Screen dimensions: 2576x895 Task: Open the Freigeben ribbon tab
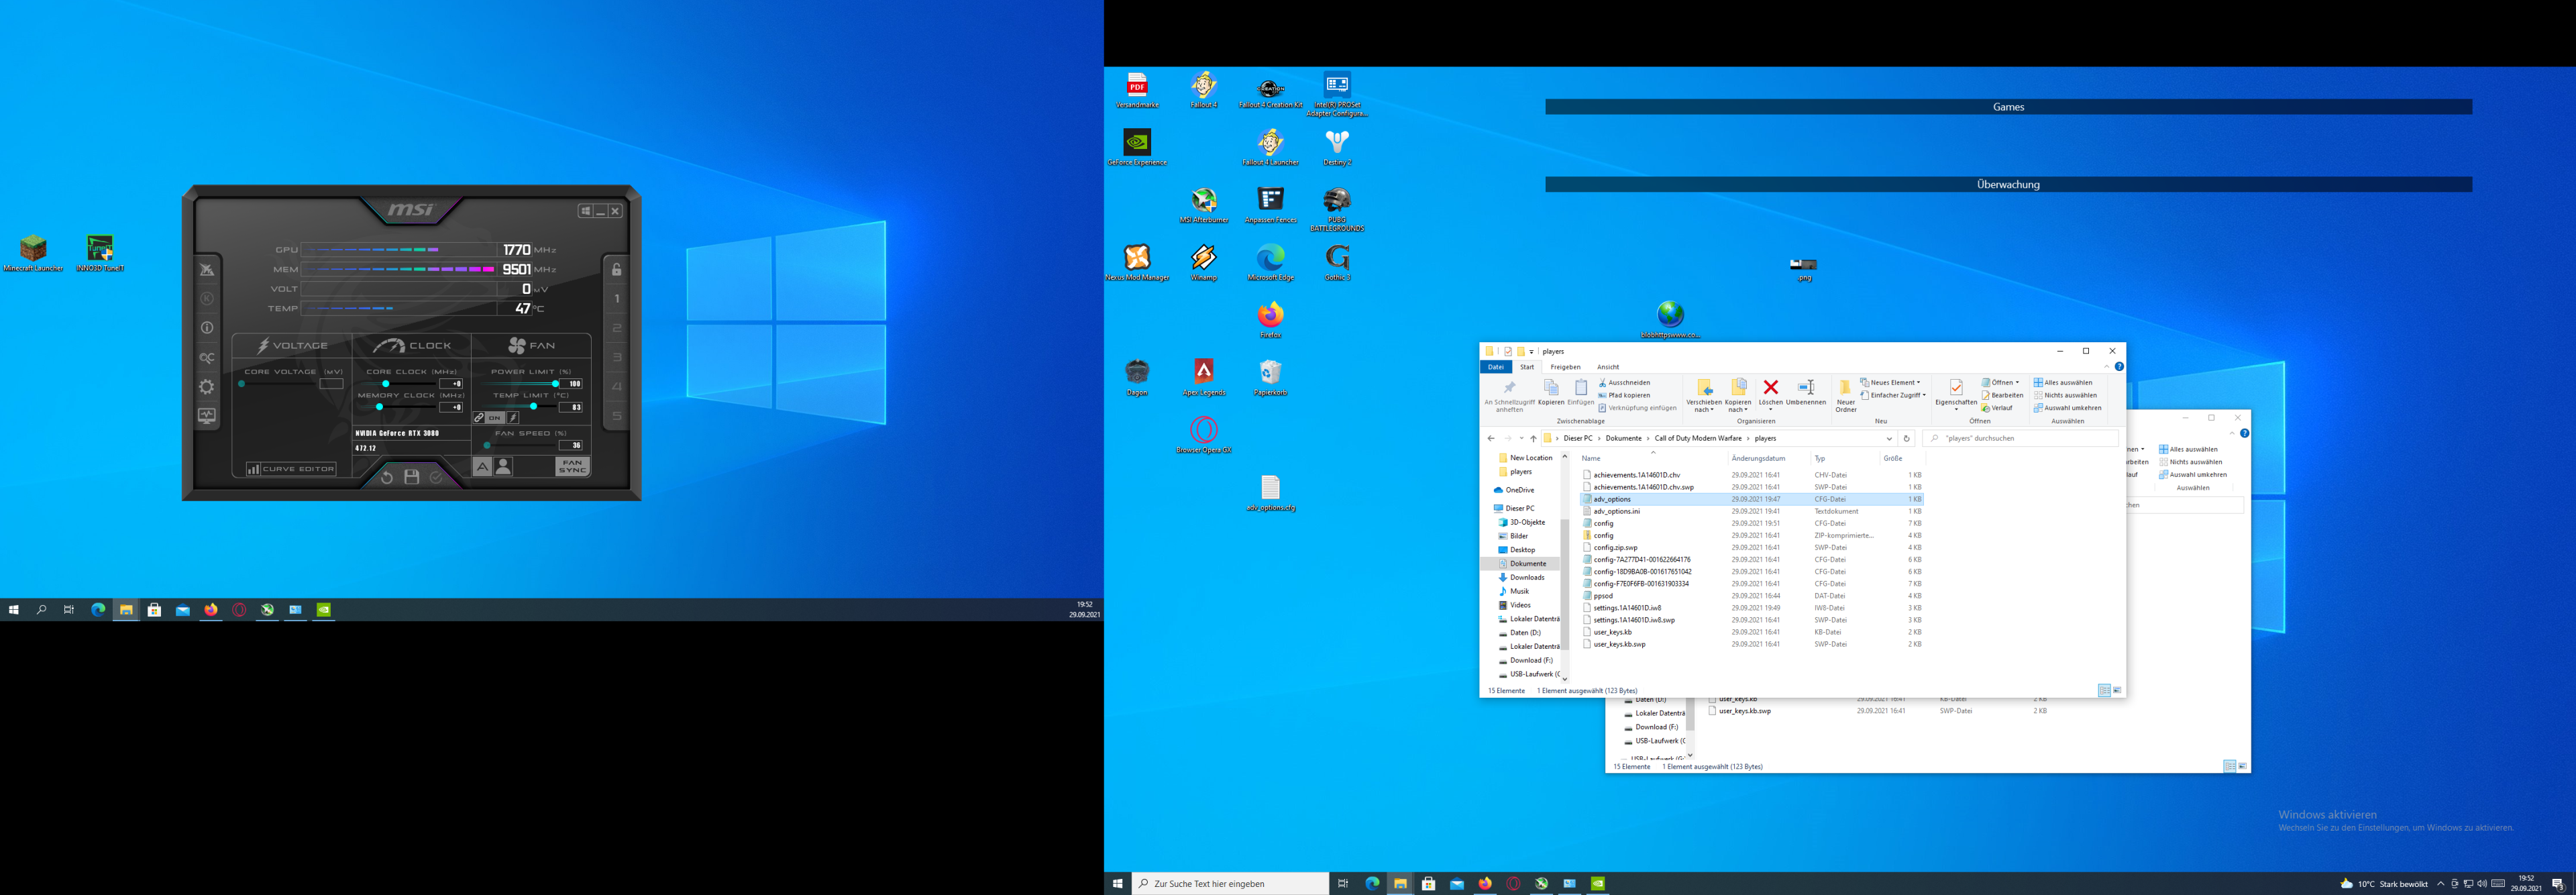[1565, 367]
